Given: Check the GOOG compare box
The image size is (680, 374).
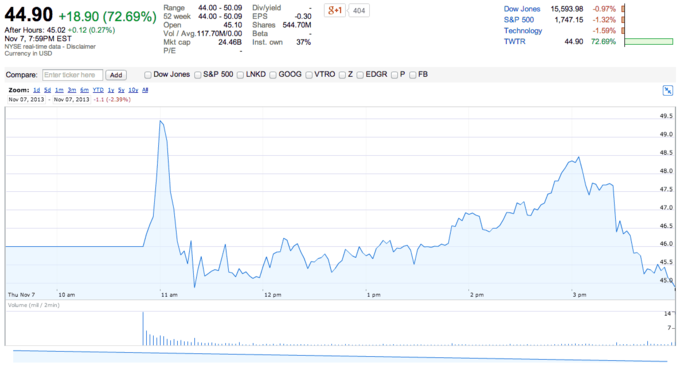Looking at the screenshot, I should click(x=273, y=75).
